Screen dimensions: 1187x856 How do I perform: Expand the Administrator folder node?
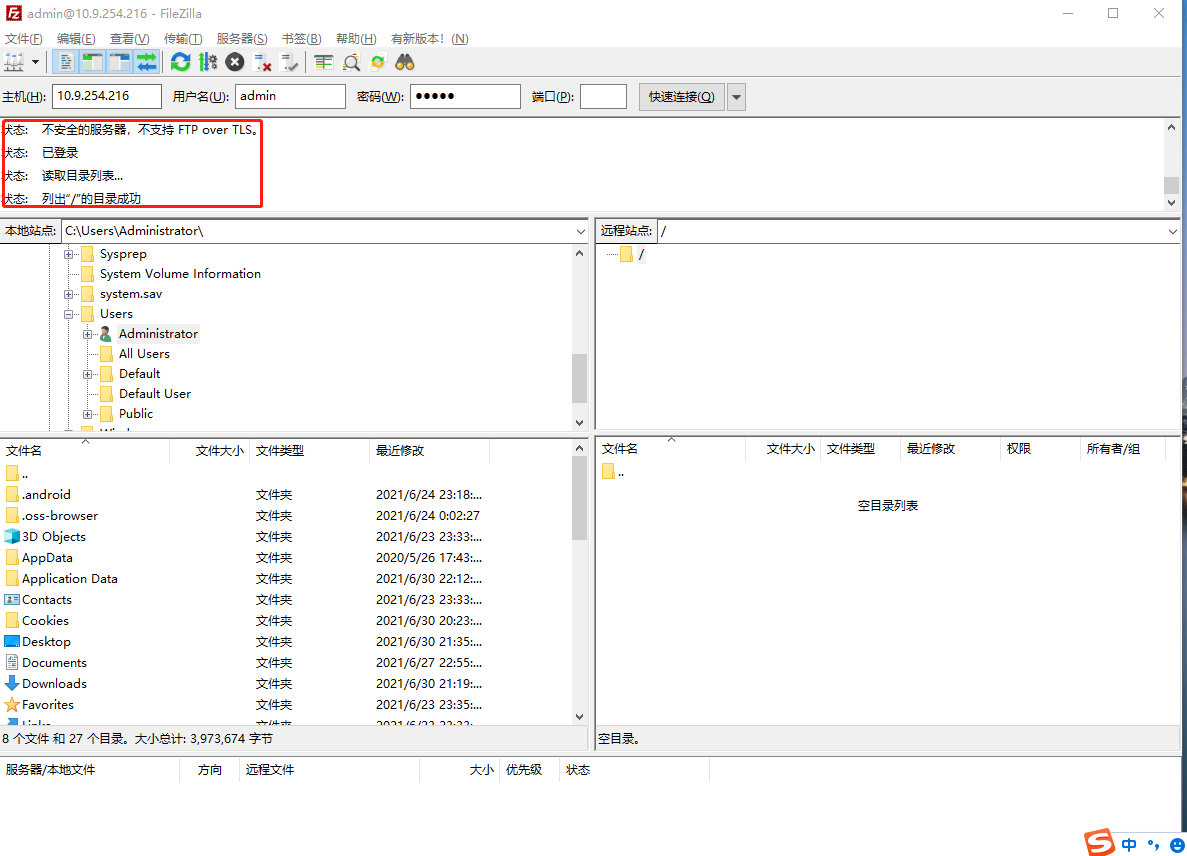point(87,335)
